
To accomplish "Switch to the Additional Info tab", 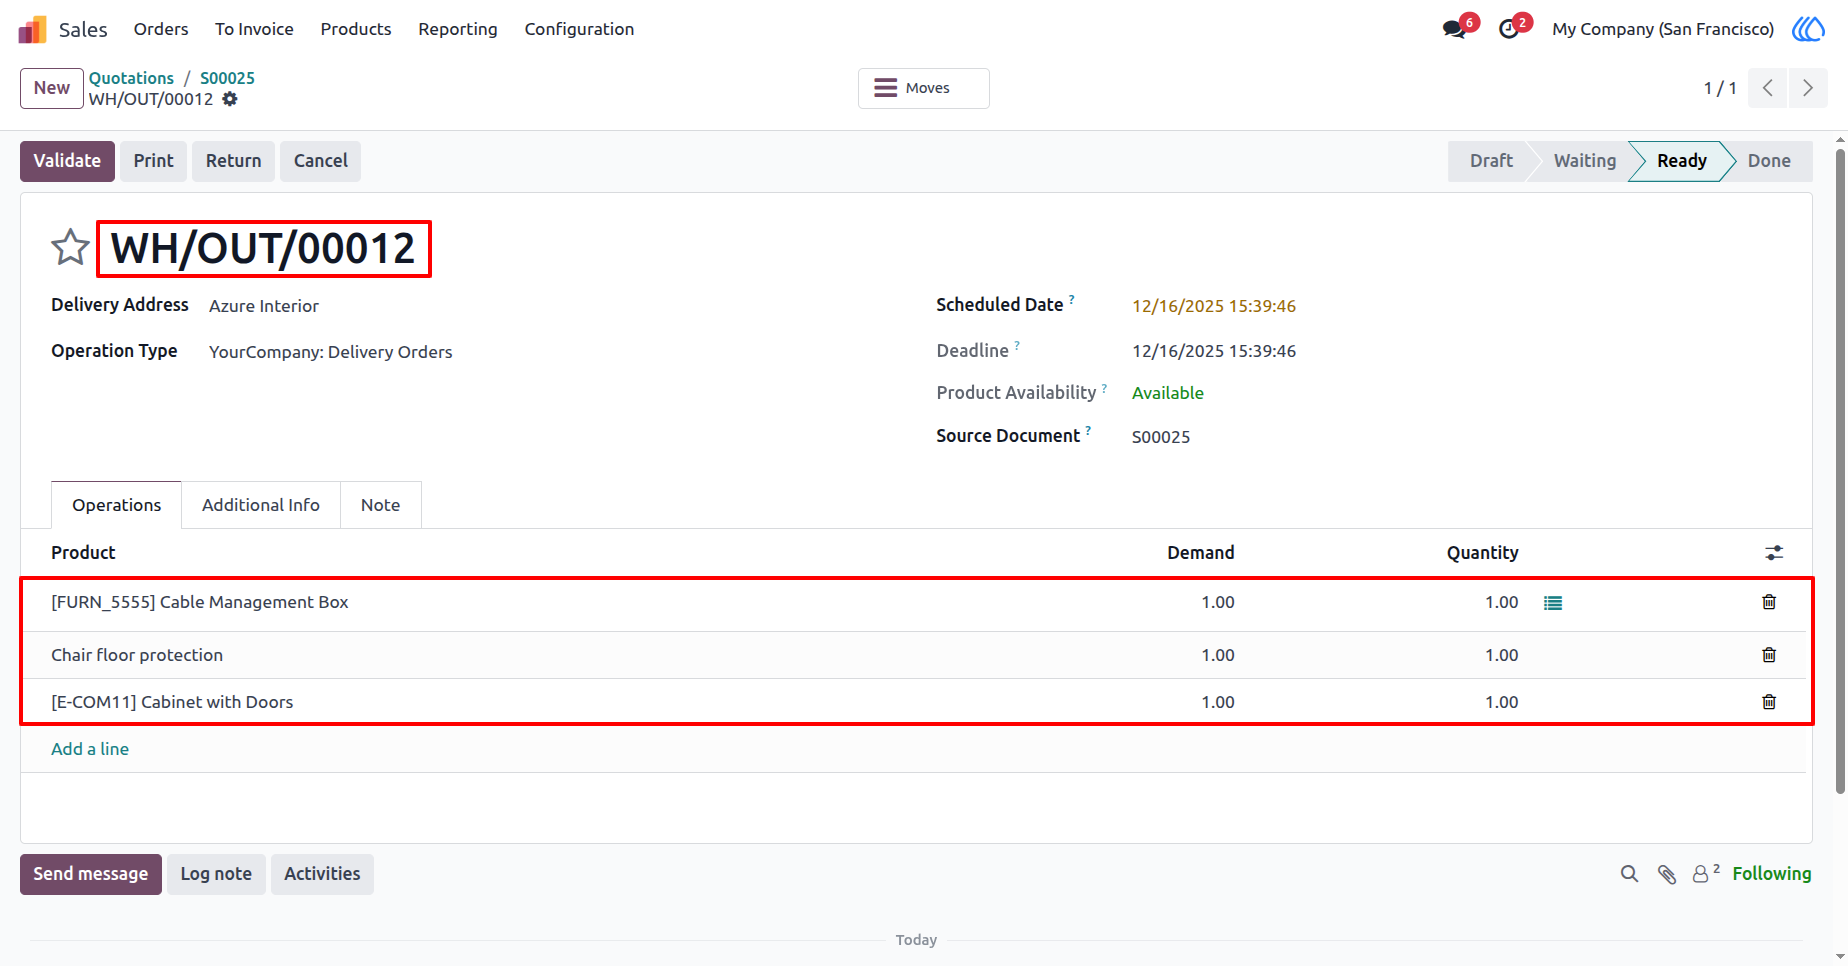I will click(261, 505).
